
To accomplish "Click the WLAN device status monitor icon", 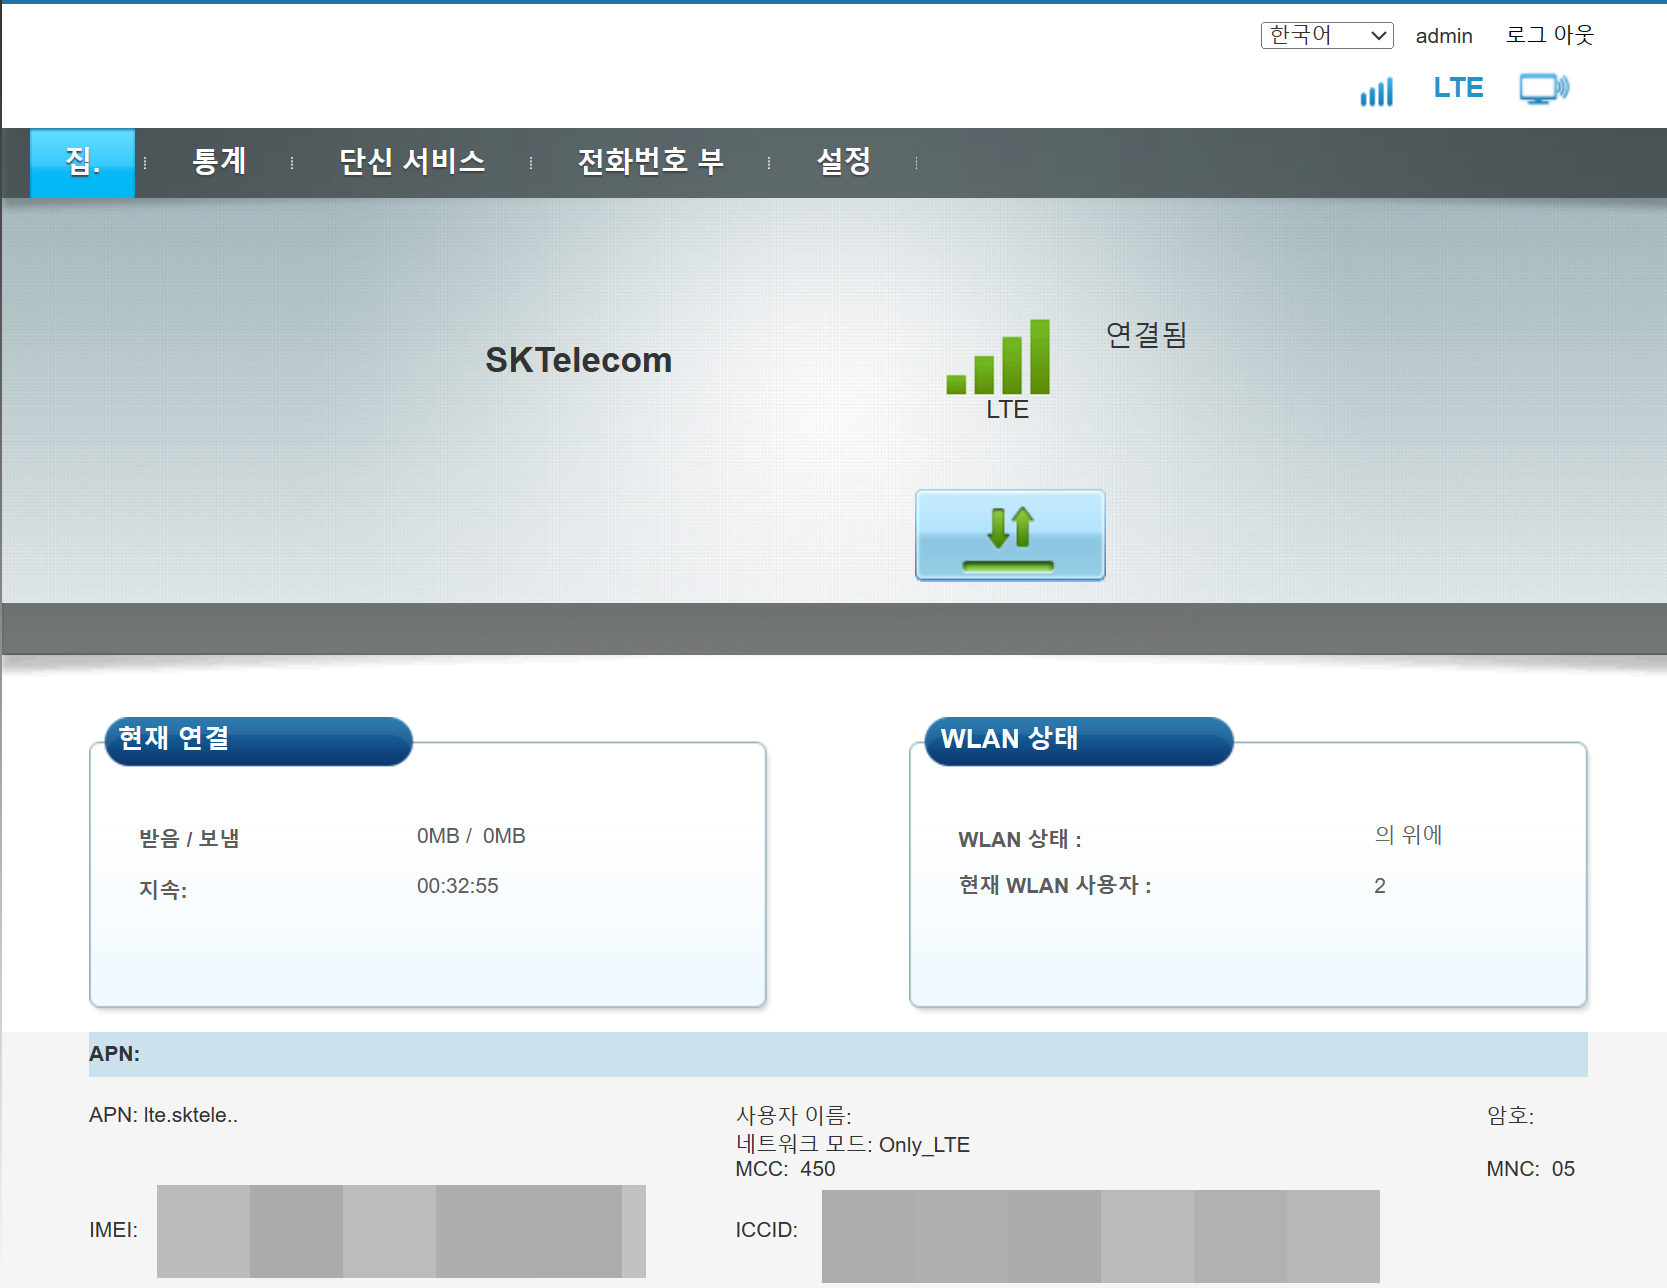I will click(1544, 89).
